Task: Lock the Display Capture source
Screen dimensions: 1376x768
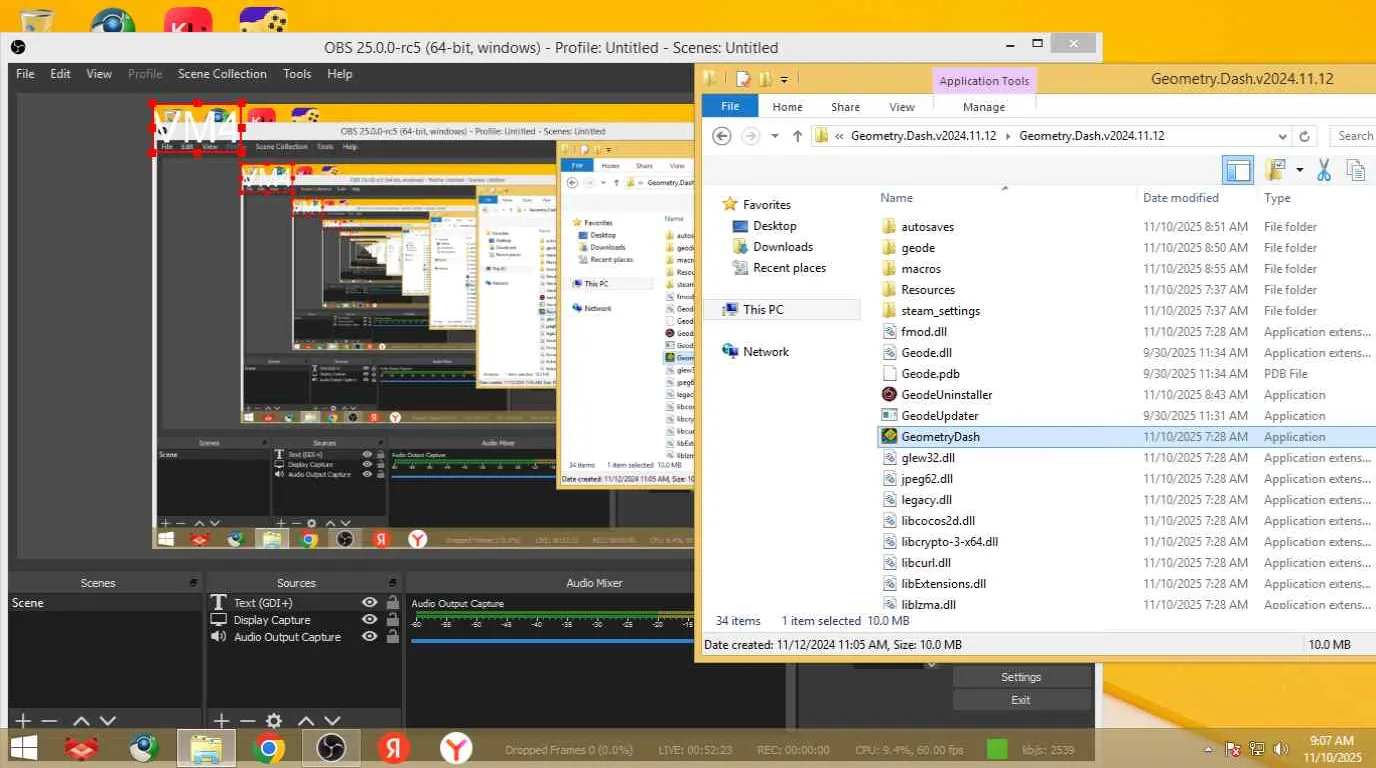Action: [x=393, y=620]
